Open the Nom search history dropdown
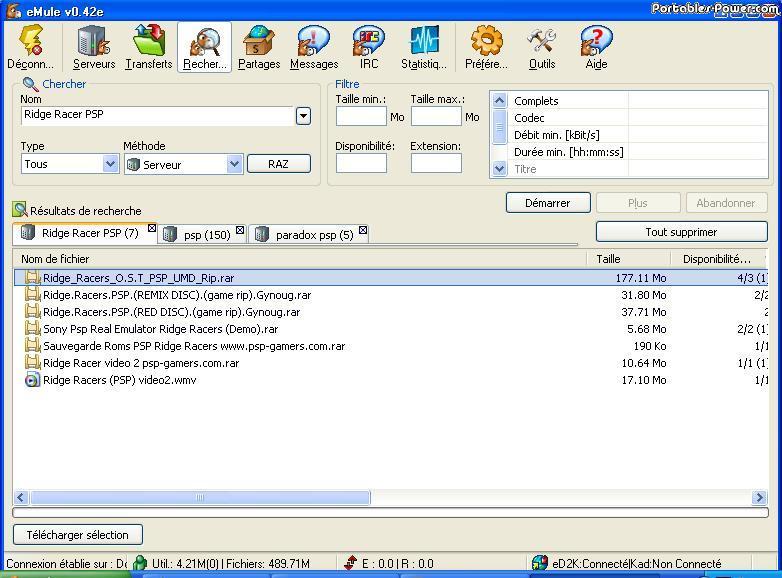The image size is (782, 578). [x=303, y=116]
